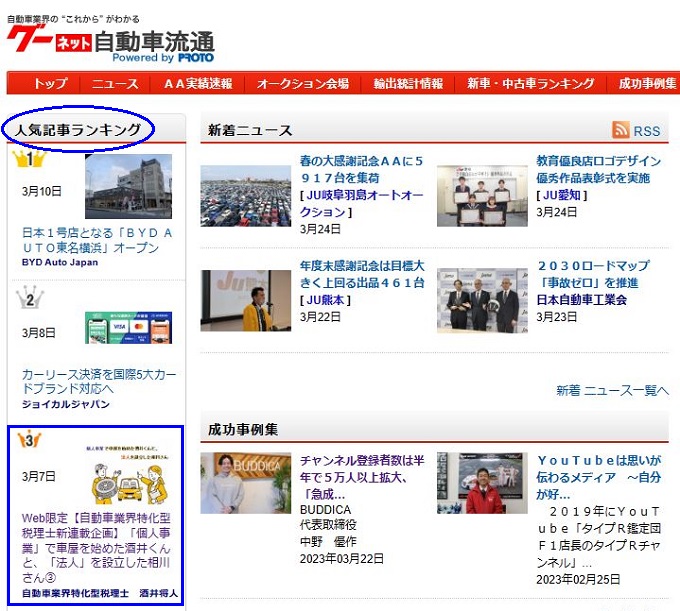Open the BYD AUTO東名横浜 opening article

[x=97, y=240]
